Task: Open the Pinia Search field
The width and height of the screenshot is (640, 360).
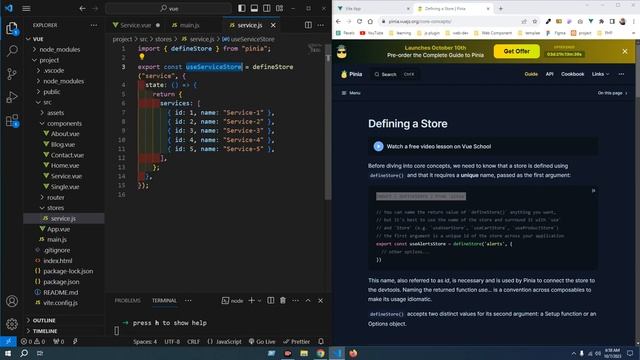Action: coord(395,74)
